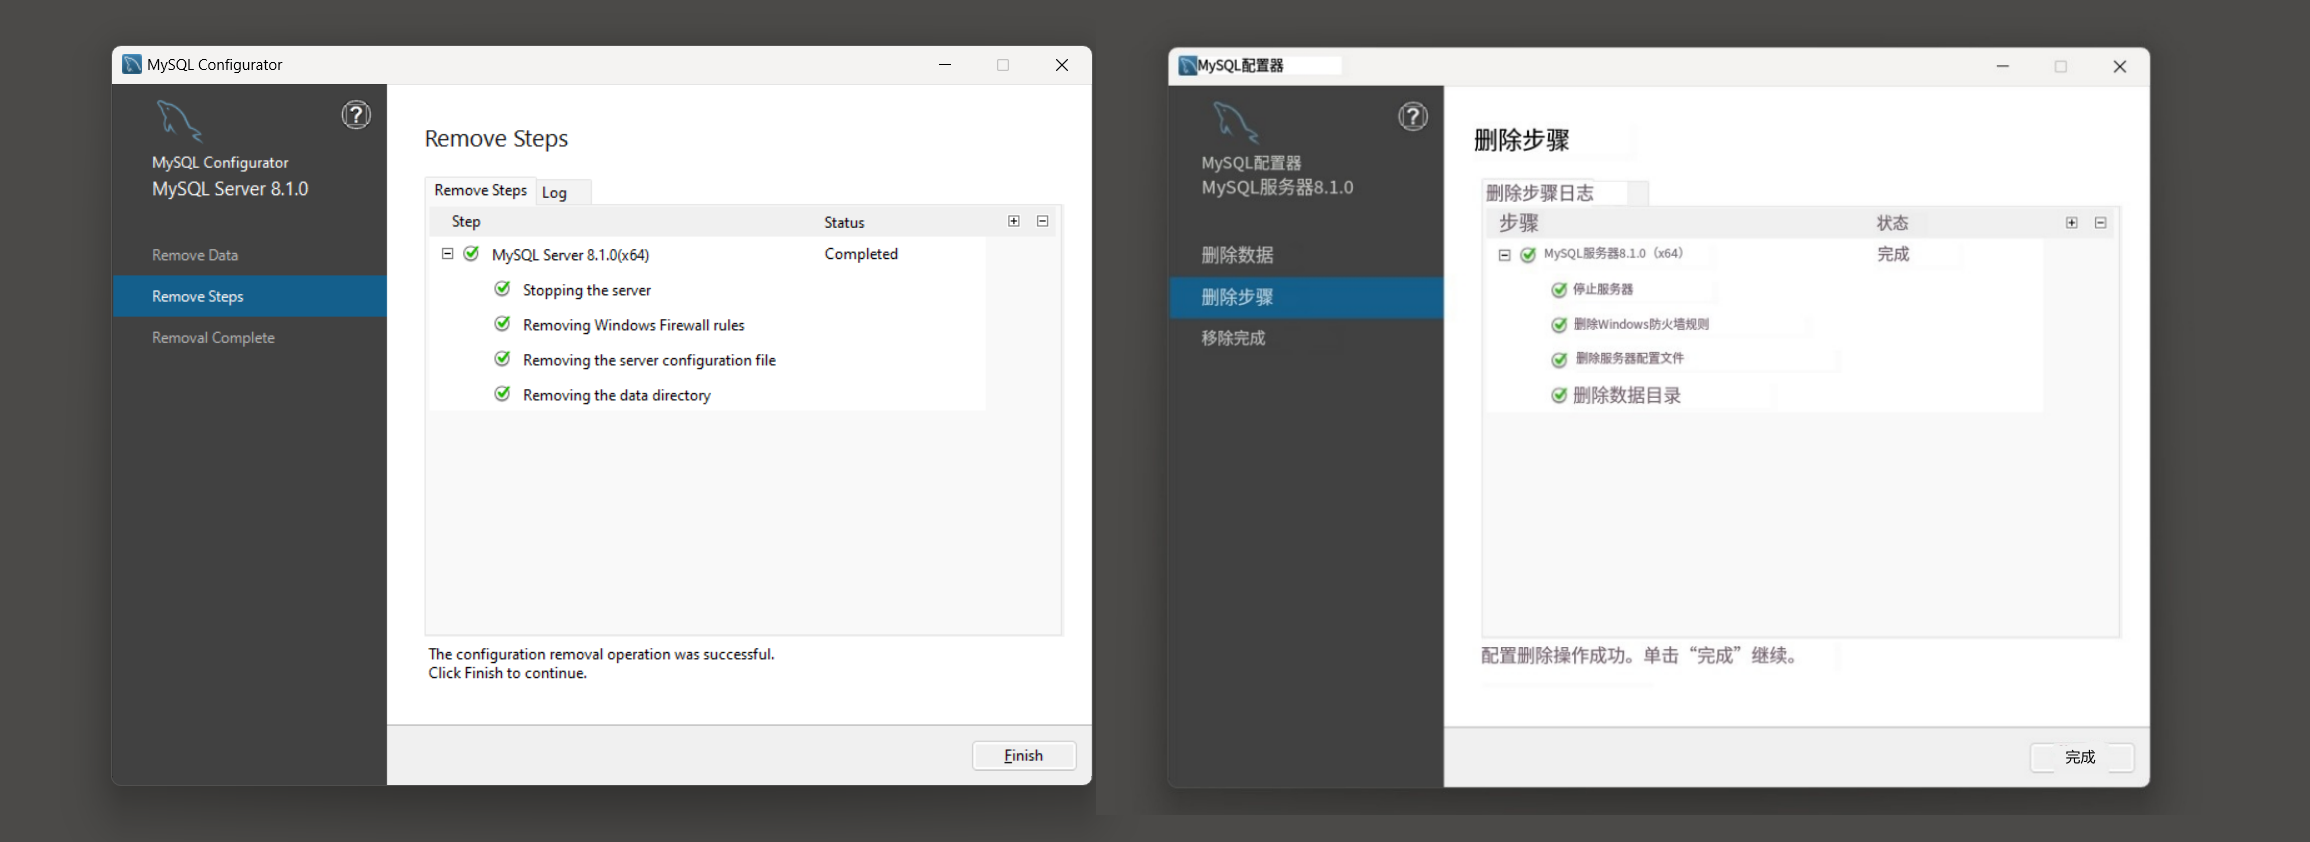Select the 删除服务器配置文件 row
The width and height of the screenshot is (2310, 842).
click(x=1630, y=358)
